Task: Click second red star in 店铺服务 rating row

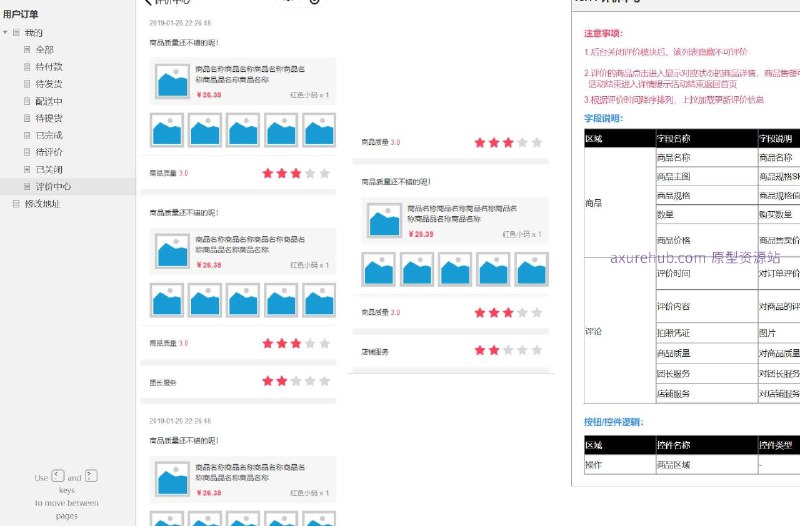Action: (494, 350)
